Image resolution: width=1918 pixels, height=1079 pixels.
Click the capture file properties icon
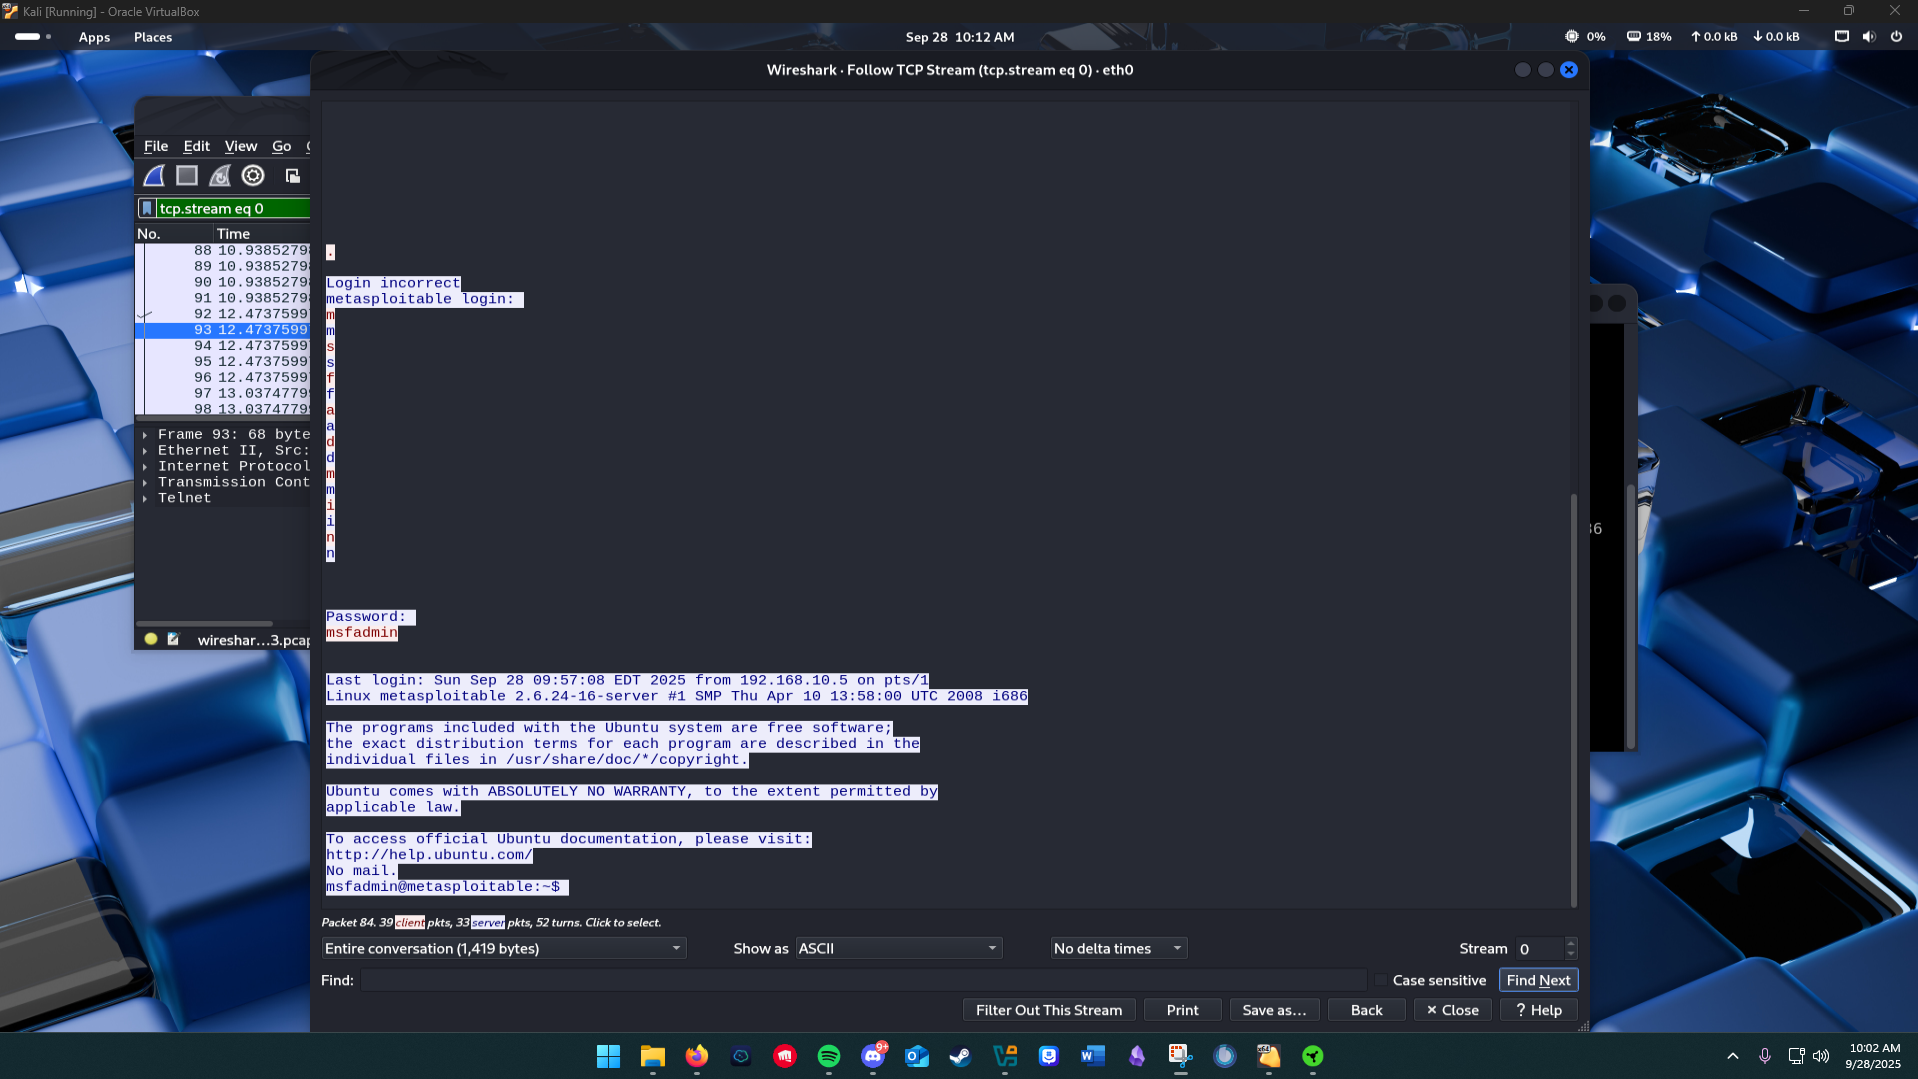(173, 639)
